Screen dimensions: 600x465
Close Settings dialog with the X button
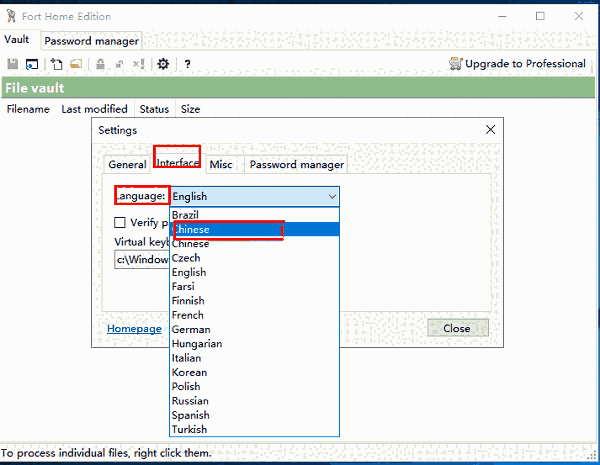tap(490, 130)
